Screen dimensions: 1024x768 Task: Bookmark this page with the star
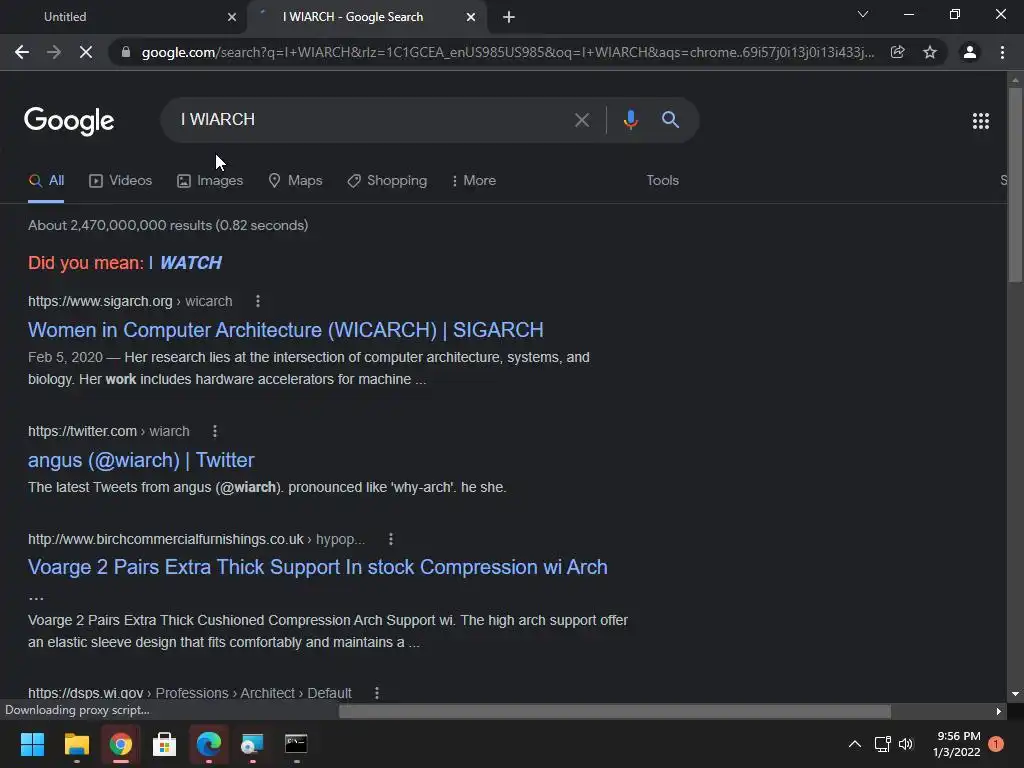pyautogui.click(x=930, y=52)
